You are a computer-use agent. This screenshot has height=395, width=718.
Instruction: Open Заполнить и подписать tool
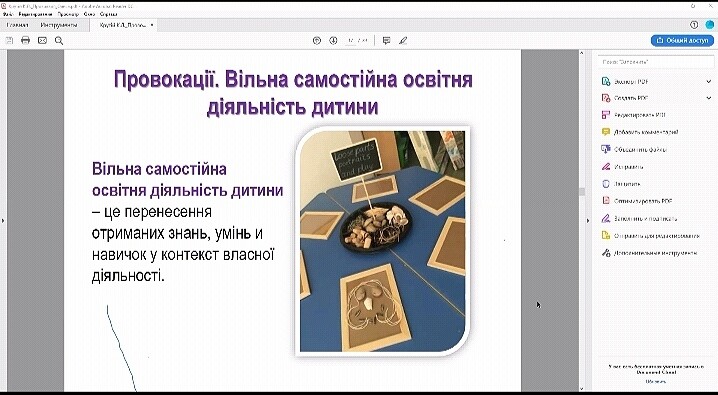tap(639, 218)
